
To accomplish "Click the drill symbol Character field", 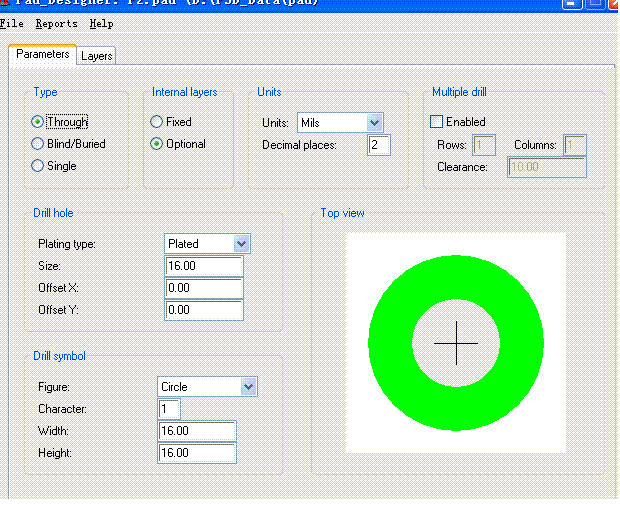I will point(169,409).
